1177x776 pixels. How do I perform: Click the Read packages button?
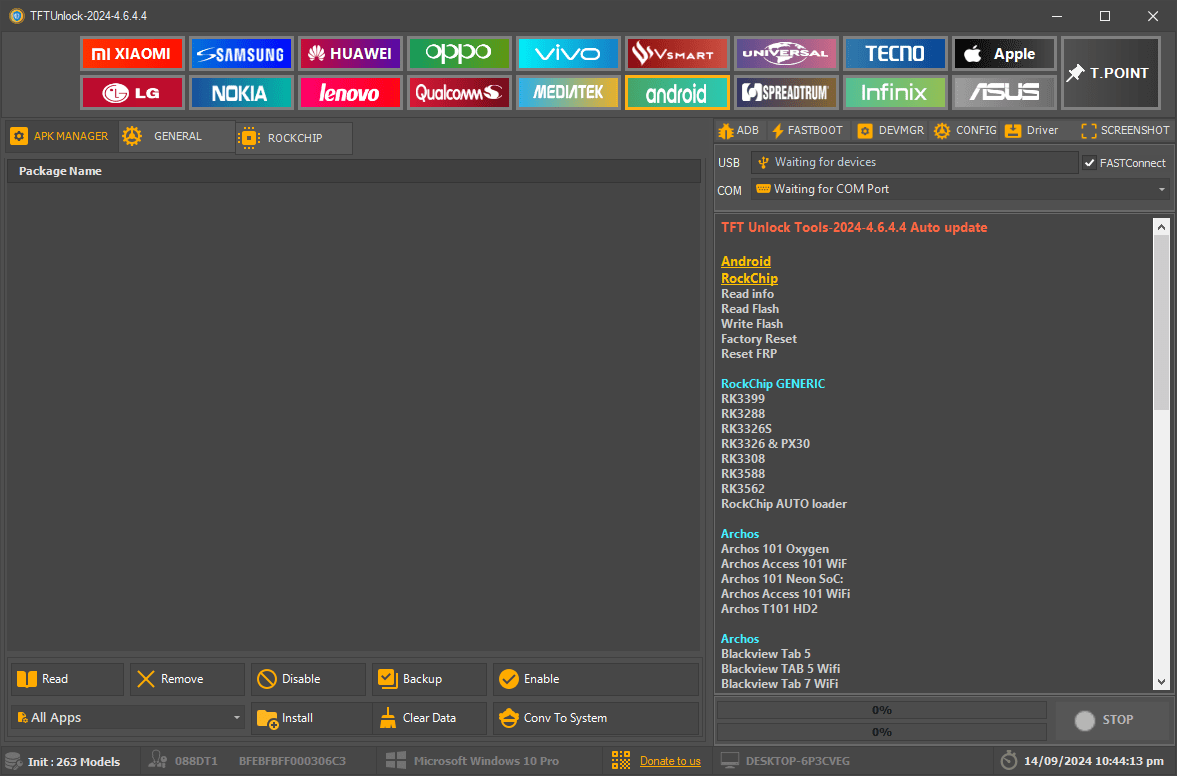click(x=67, y=679)
